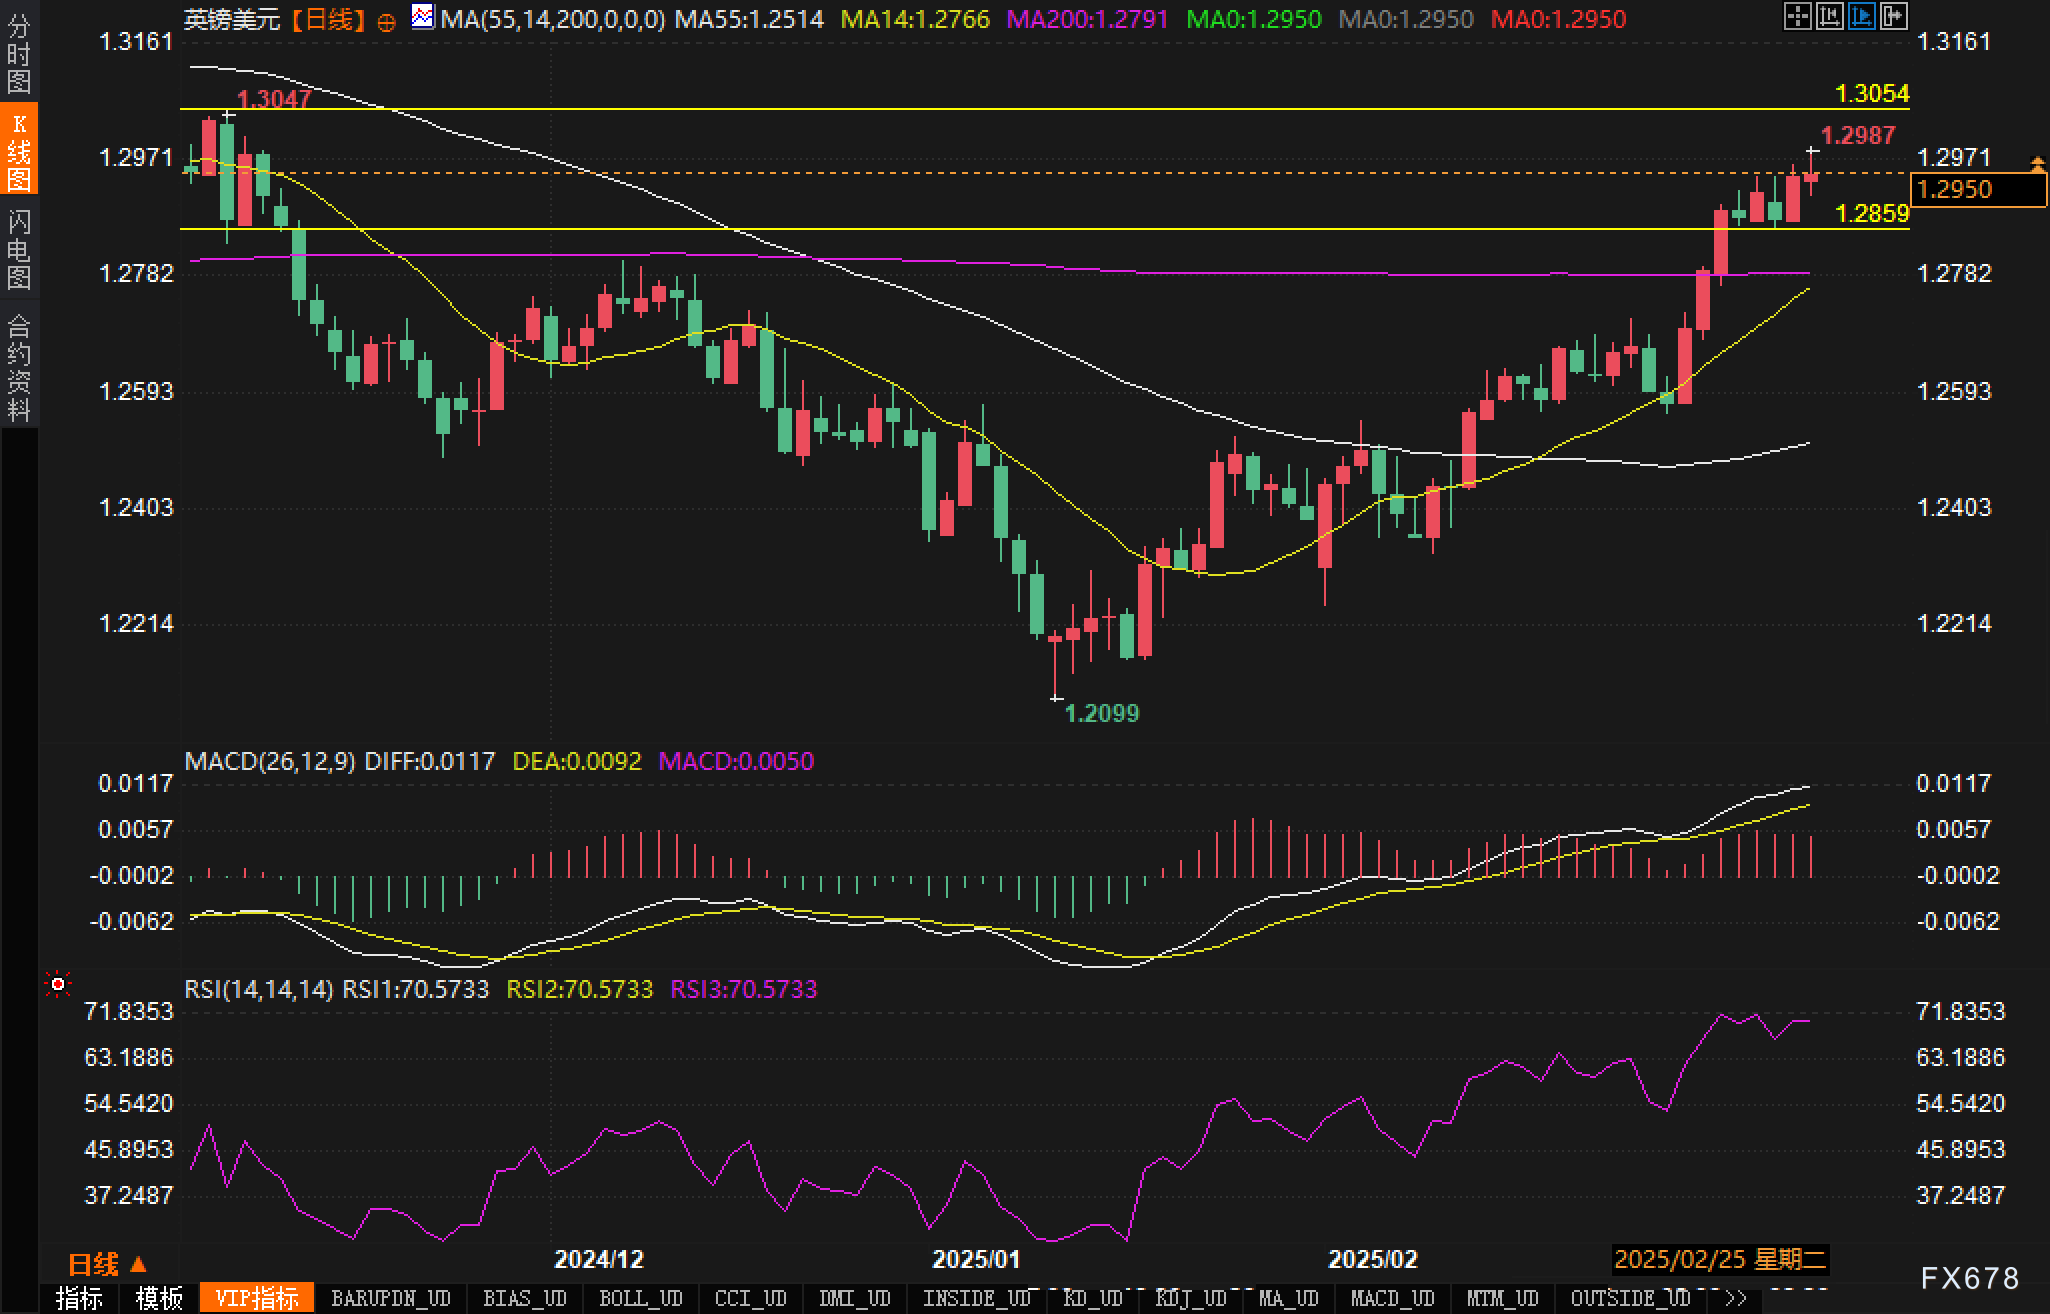Click the blue highlighted axis icon

point(1862,16)
